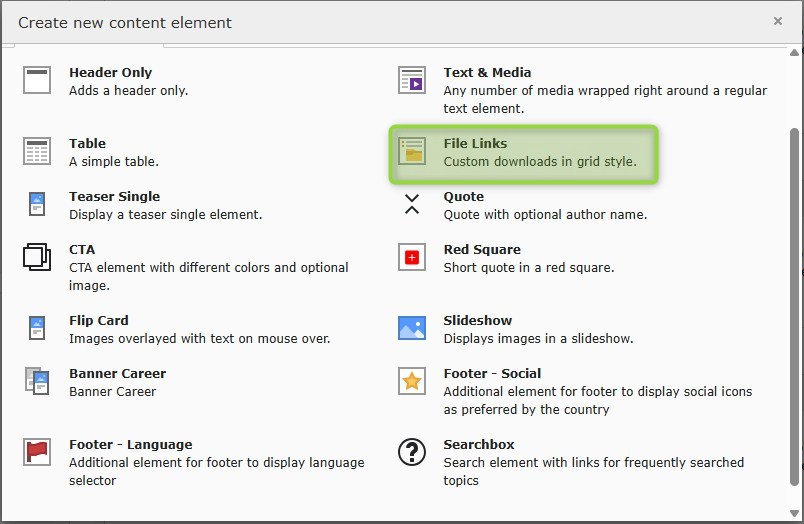Select the Table content element icon
This screenshot has width=804, height=524.
coord(37,151)
